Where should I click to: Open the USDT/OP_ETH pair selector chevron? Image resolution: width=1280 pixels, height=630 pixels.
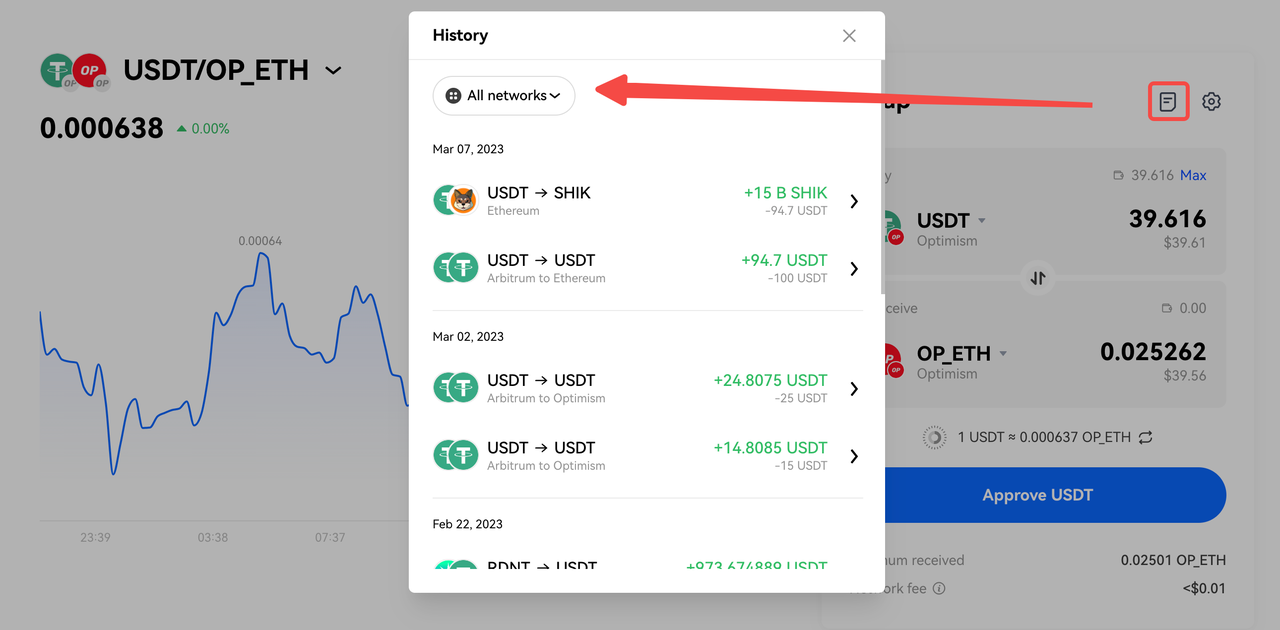pos(333,71)
